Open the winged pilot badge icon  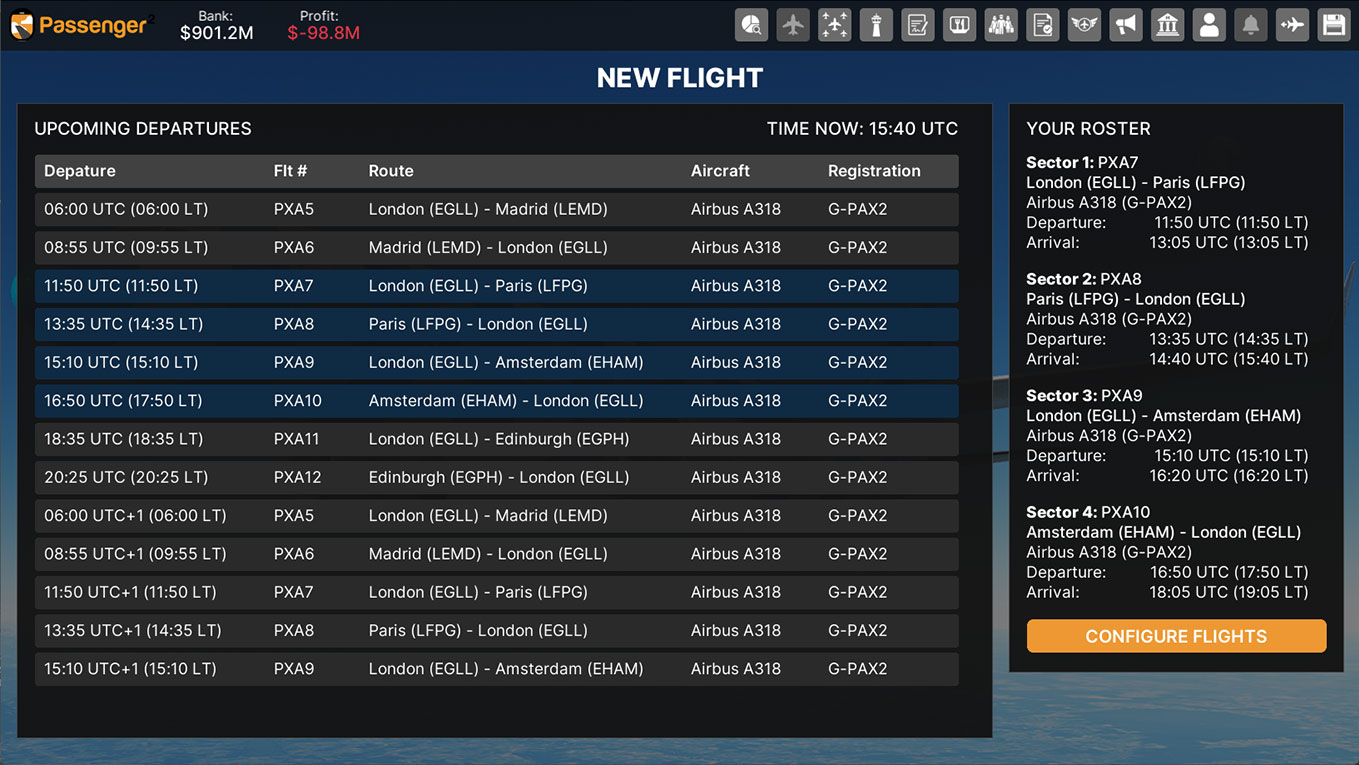click(1084, 25)
